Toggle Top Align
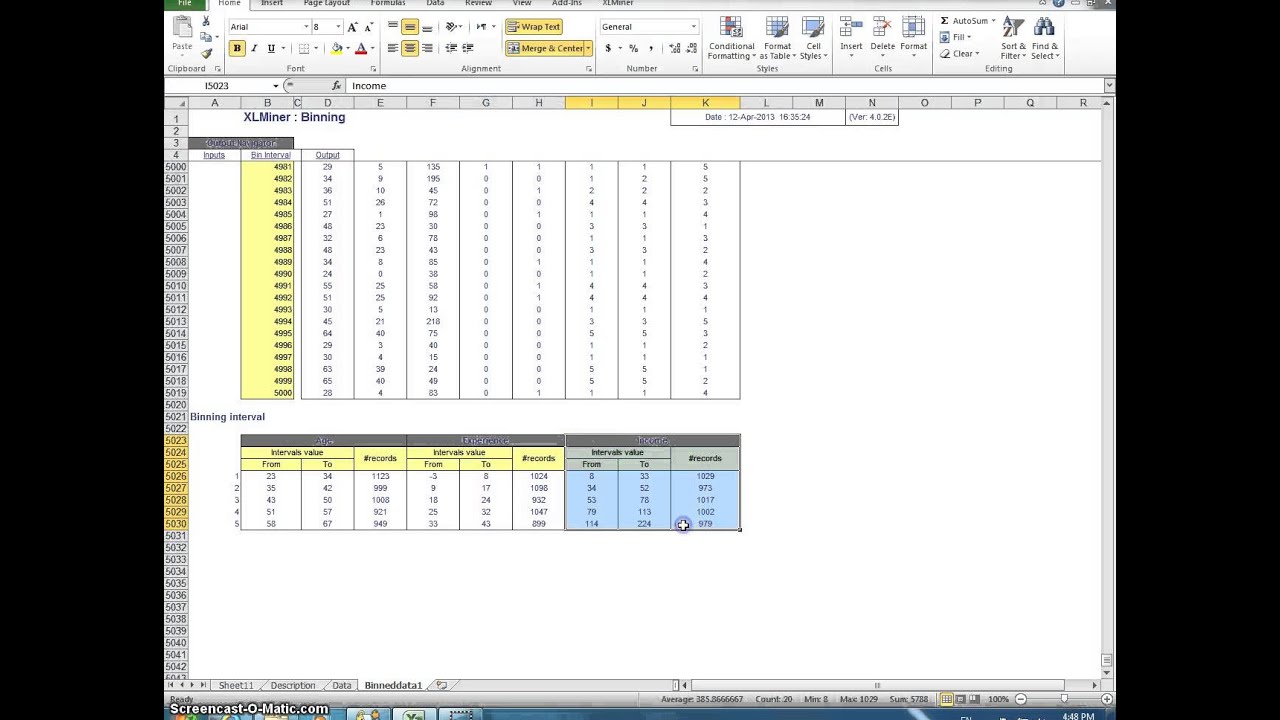Viewport: 1280px width, 720px height. (x=392, y=27)
